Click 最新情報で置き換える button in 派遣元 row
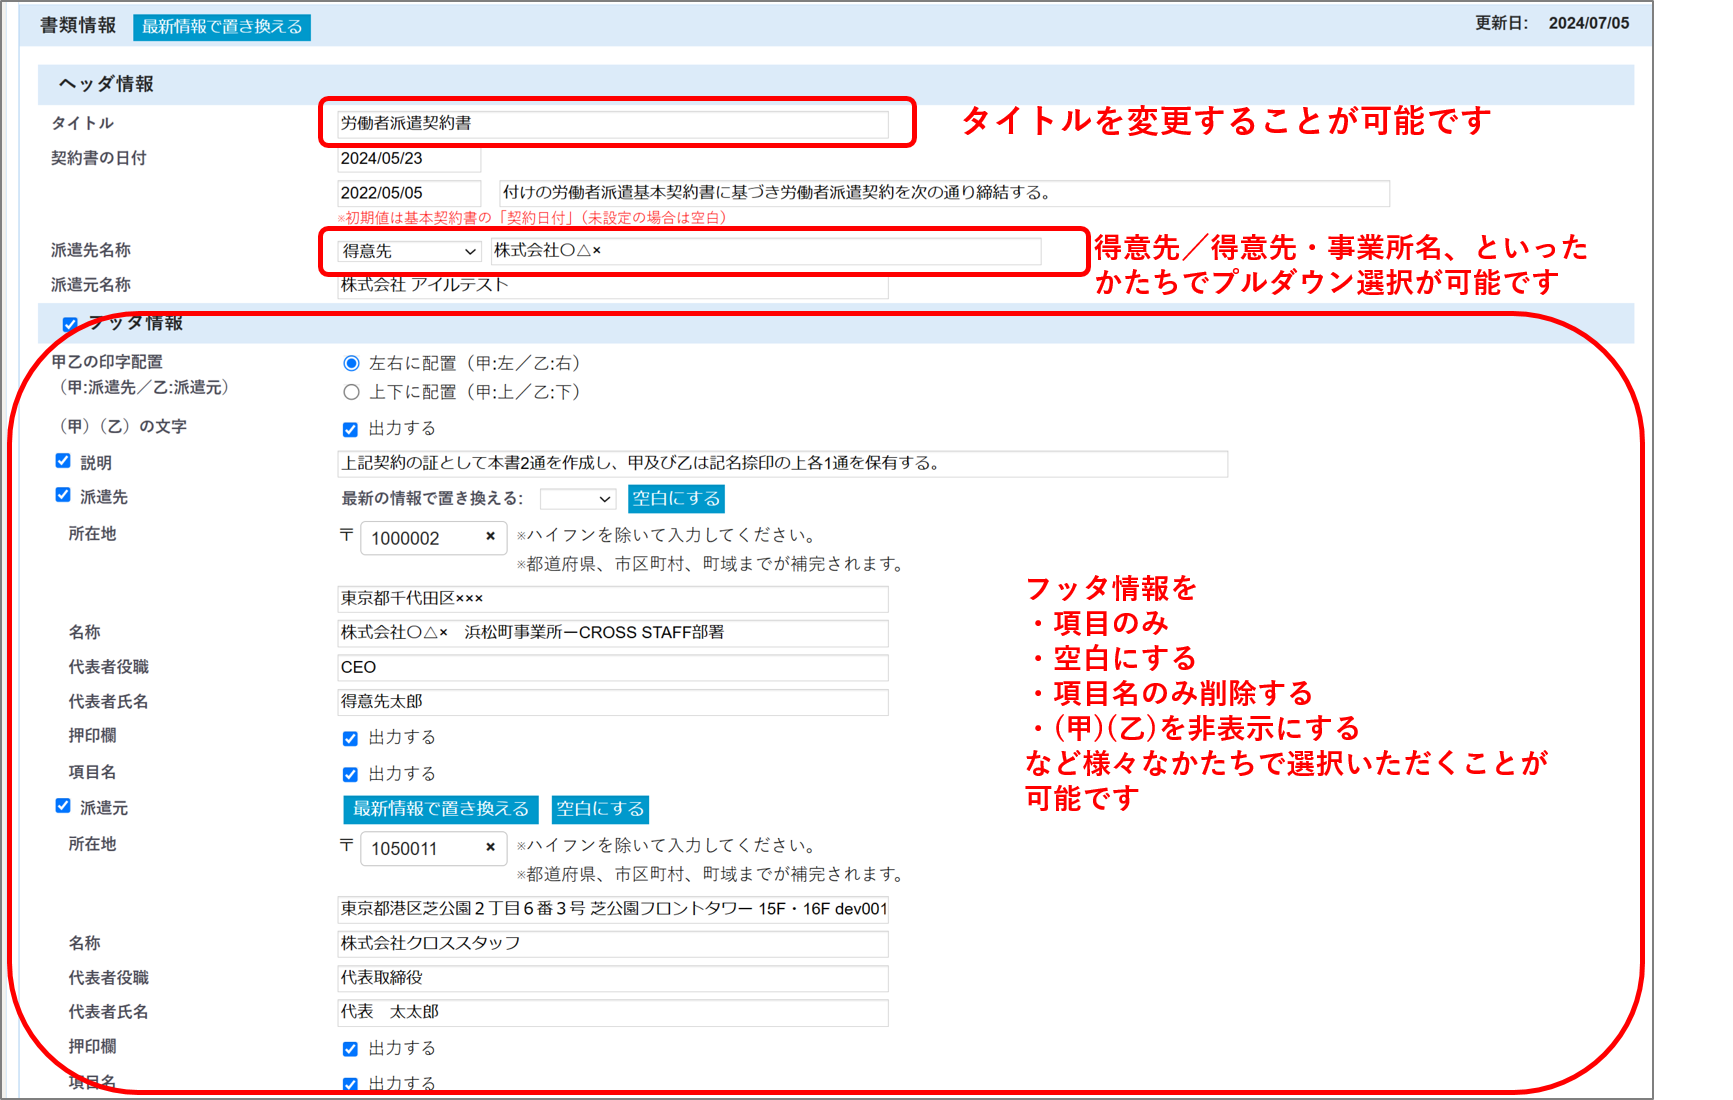 pyautogui.click(x=441, y=809)
